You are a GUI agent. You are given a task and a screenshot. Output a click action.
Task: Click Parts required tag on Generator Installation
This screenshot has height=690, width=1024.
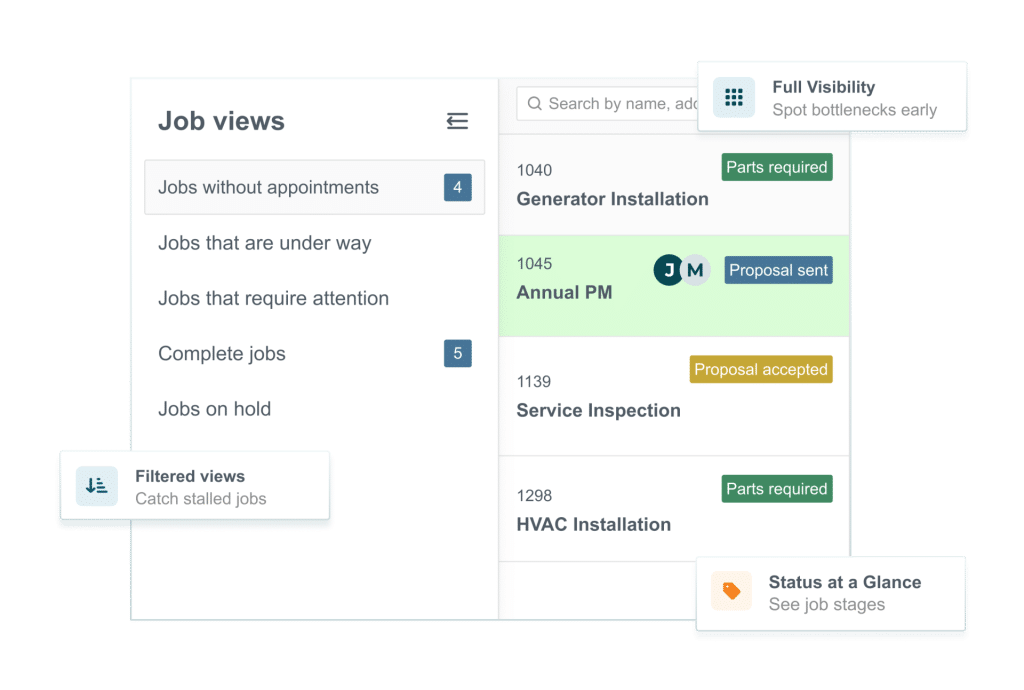click(x=776, y=167)
